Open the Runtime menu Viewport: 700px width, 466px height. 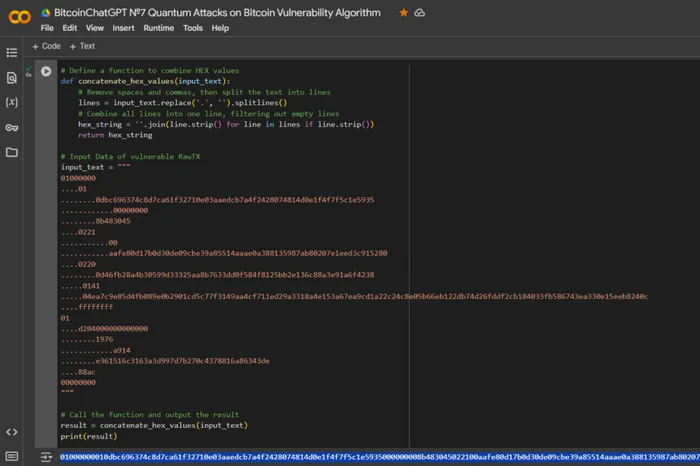pyautogui.click(x=158, y=28)
